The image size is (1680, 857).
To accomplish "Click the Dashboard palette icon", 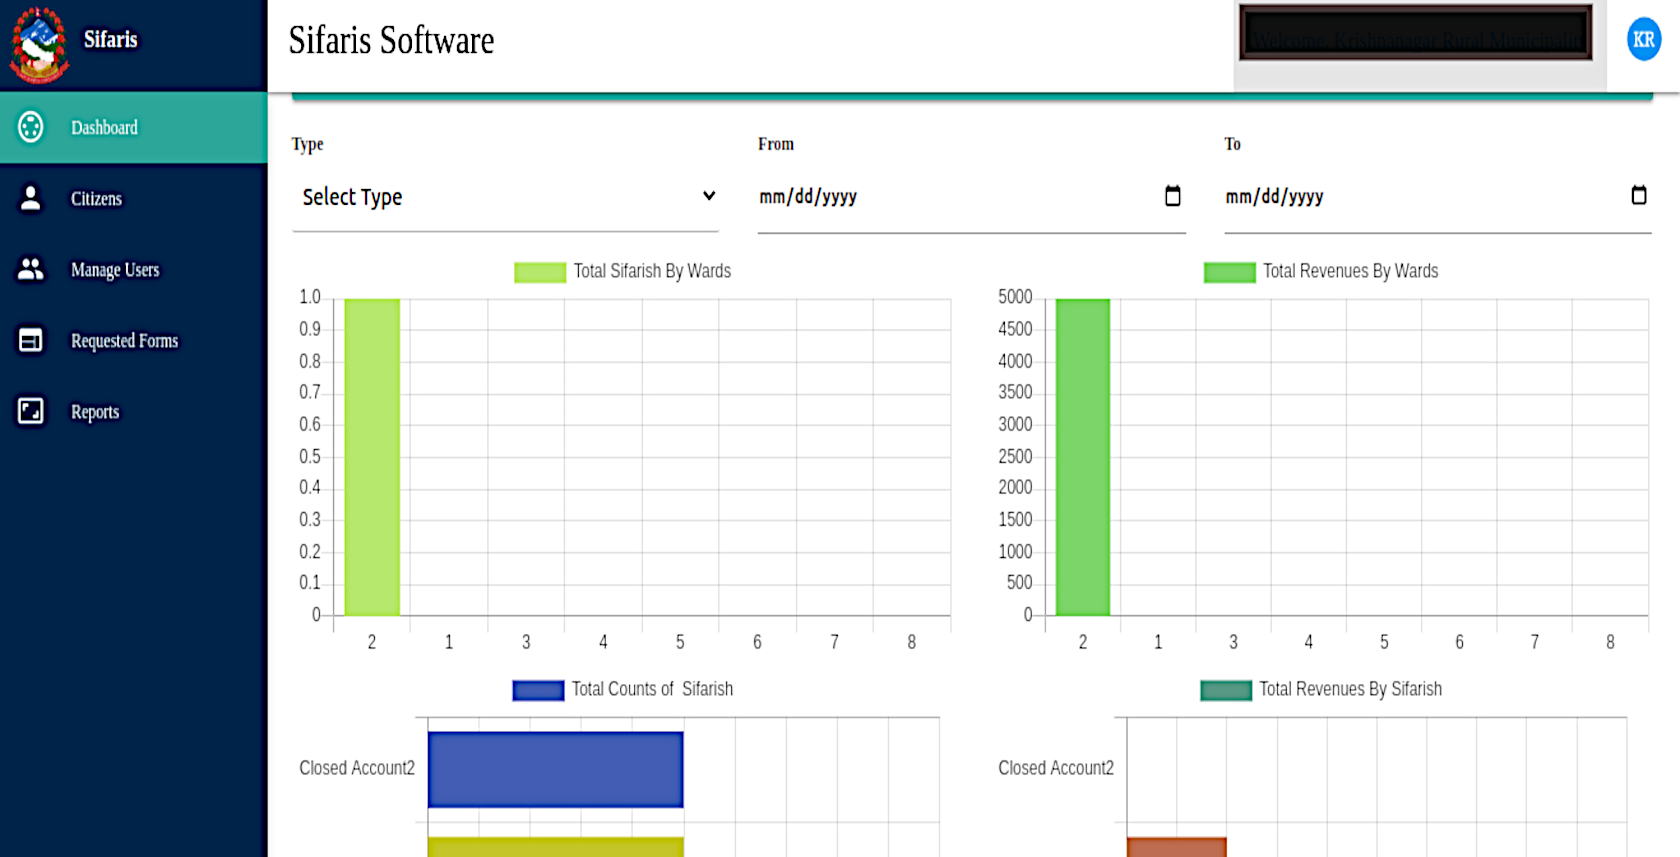I will tap(31, 127).
